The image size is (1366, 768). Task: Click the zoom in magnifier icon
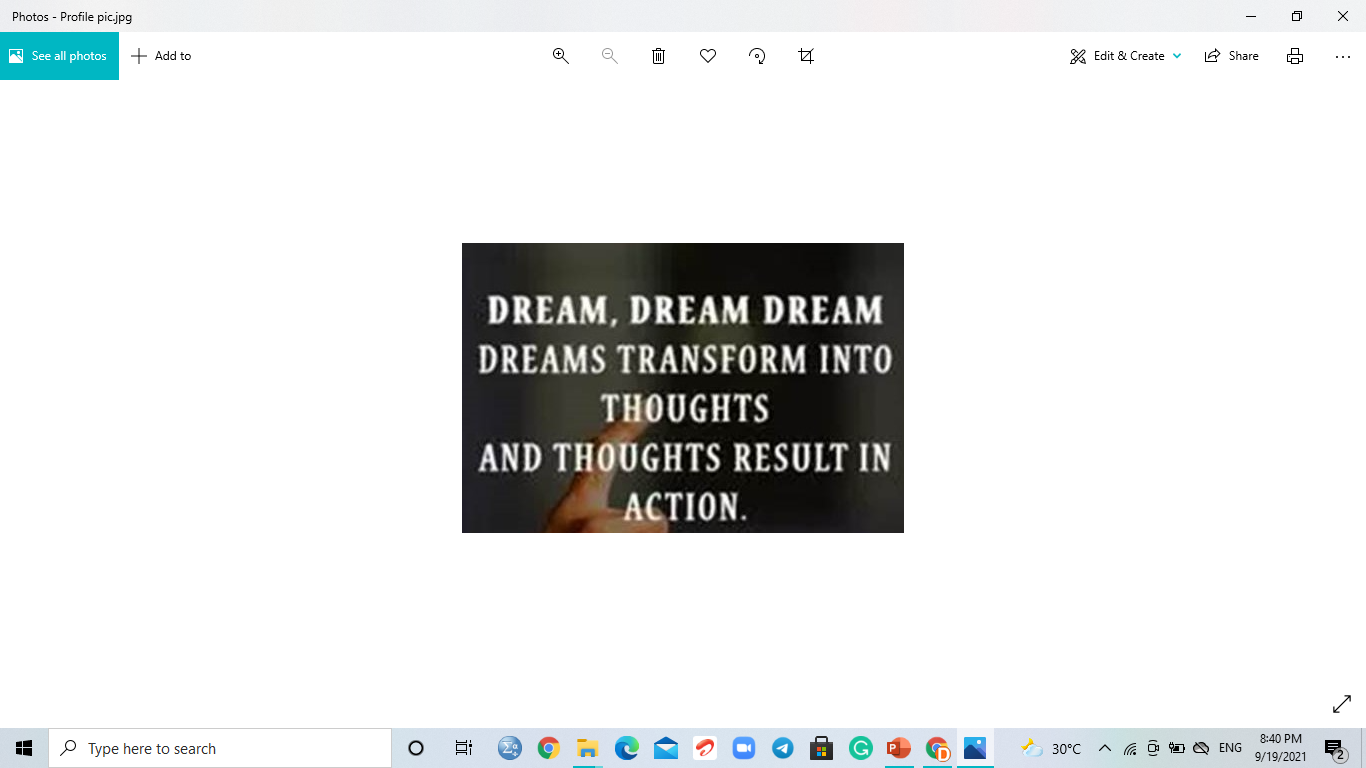point(561,56)
